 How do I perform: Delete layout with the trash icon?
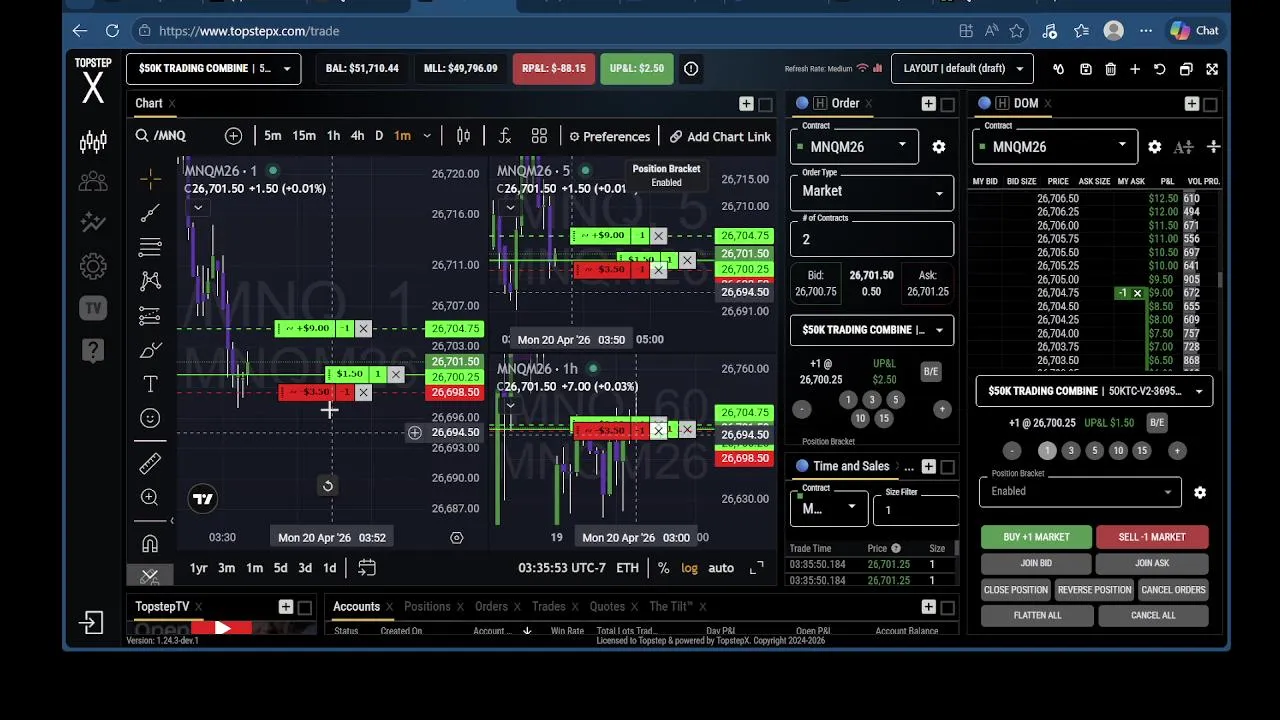tap(1110, 69)
